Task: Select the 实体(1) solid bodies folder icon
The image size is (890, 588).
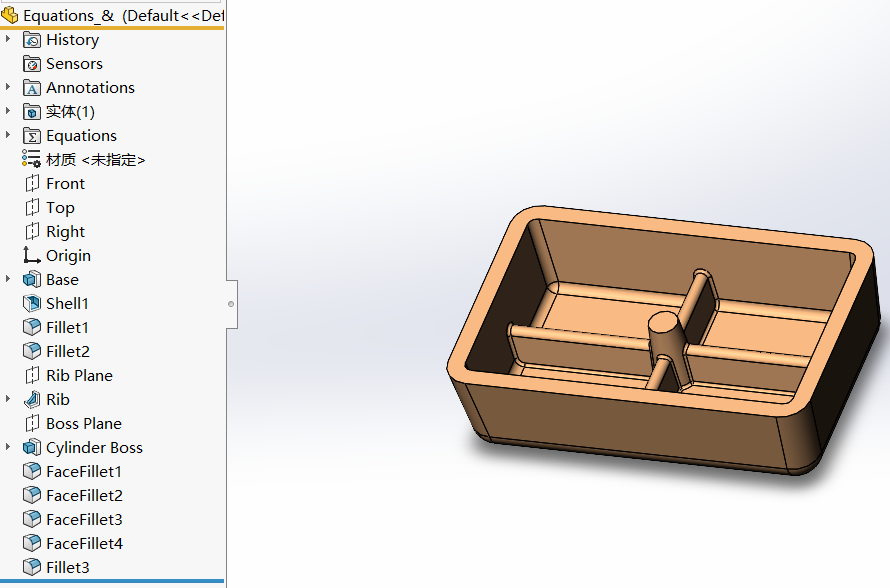Action: [x=32, y=112]
